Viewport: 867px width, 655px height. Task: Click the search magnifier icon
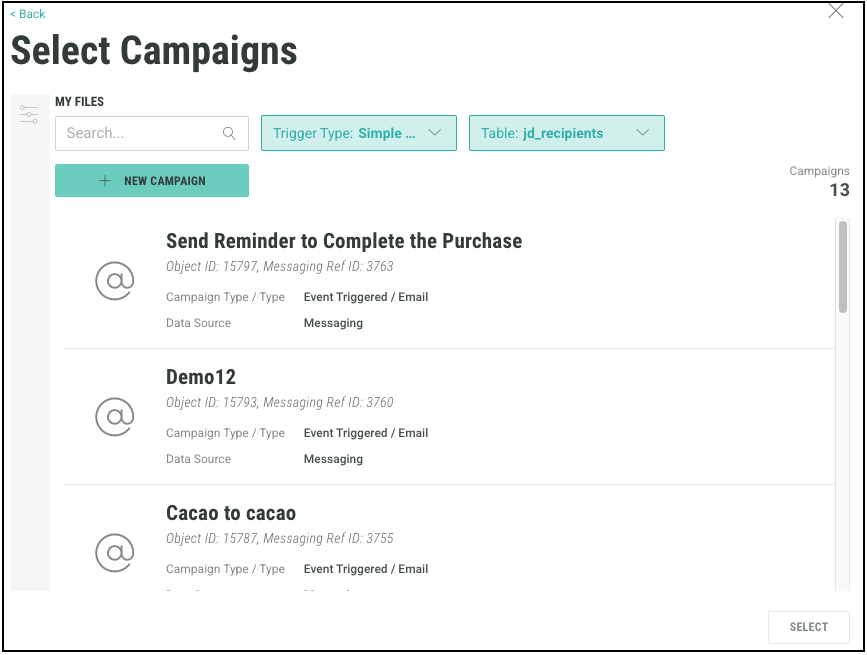(229, 133)
